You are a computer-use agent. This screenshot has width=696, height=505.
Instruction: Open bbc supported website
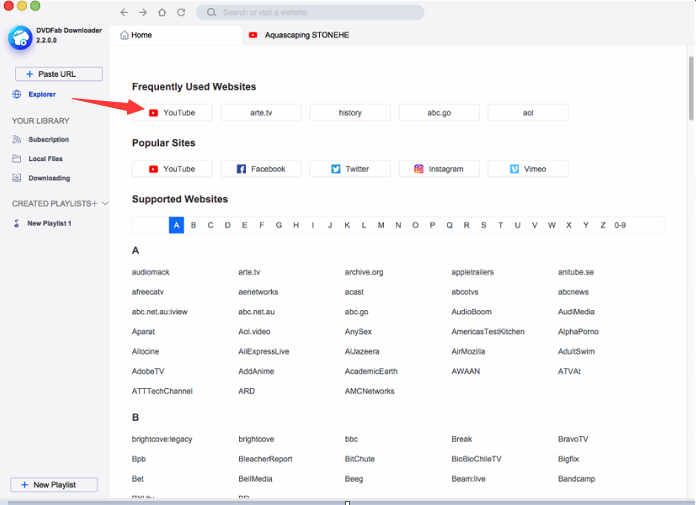click(x=351, y=439)
